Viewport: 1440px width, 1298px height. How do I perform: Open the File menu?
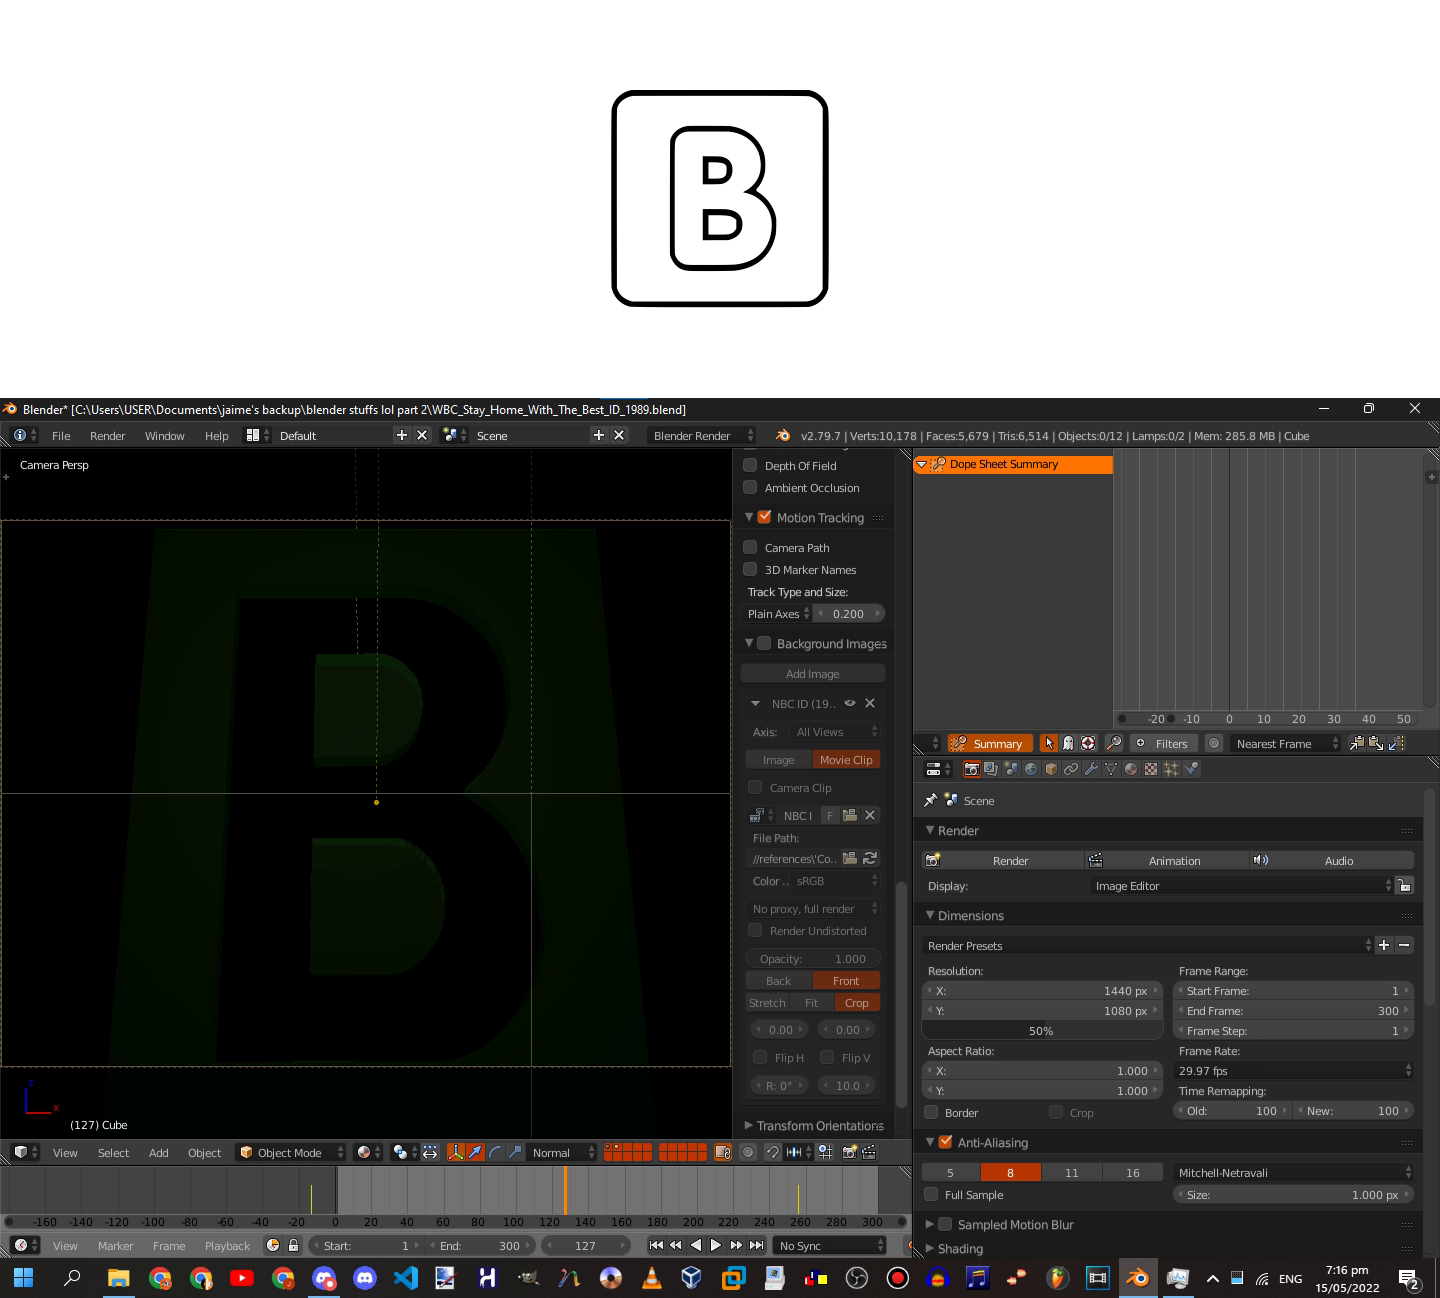point(61,435)
